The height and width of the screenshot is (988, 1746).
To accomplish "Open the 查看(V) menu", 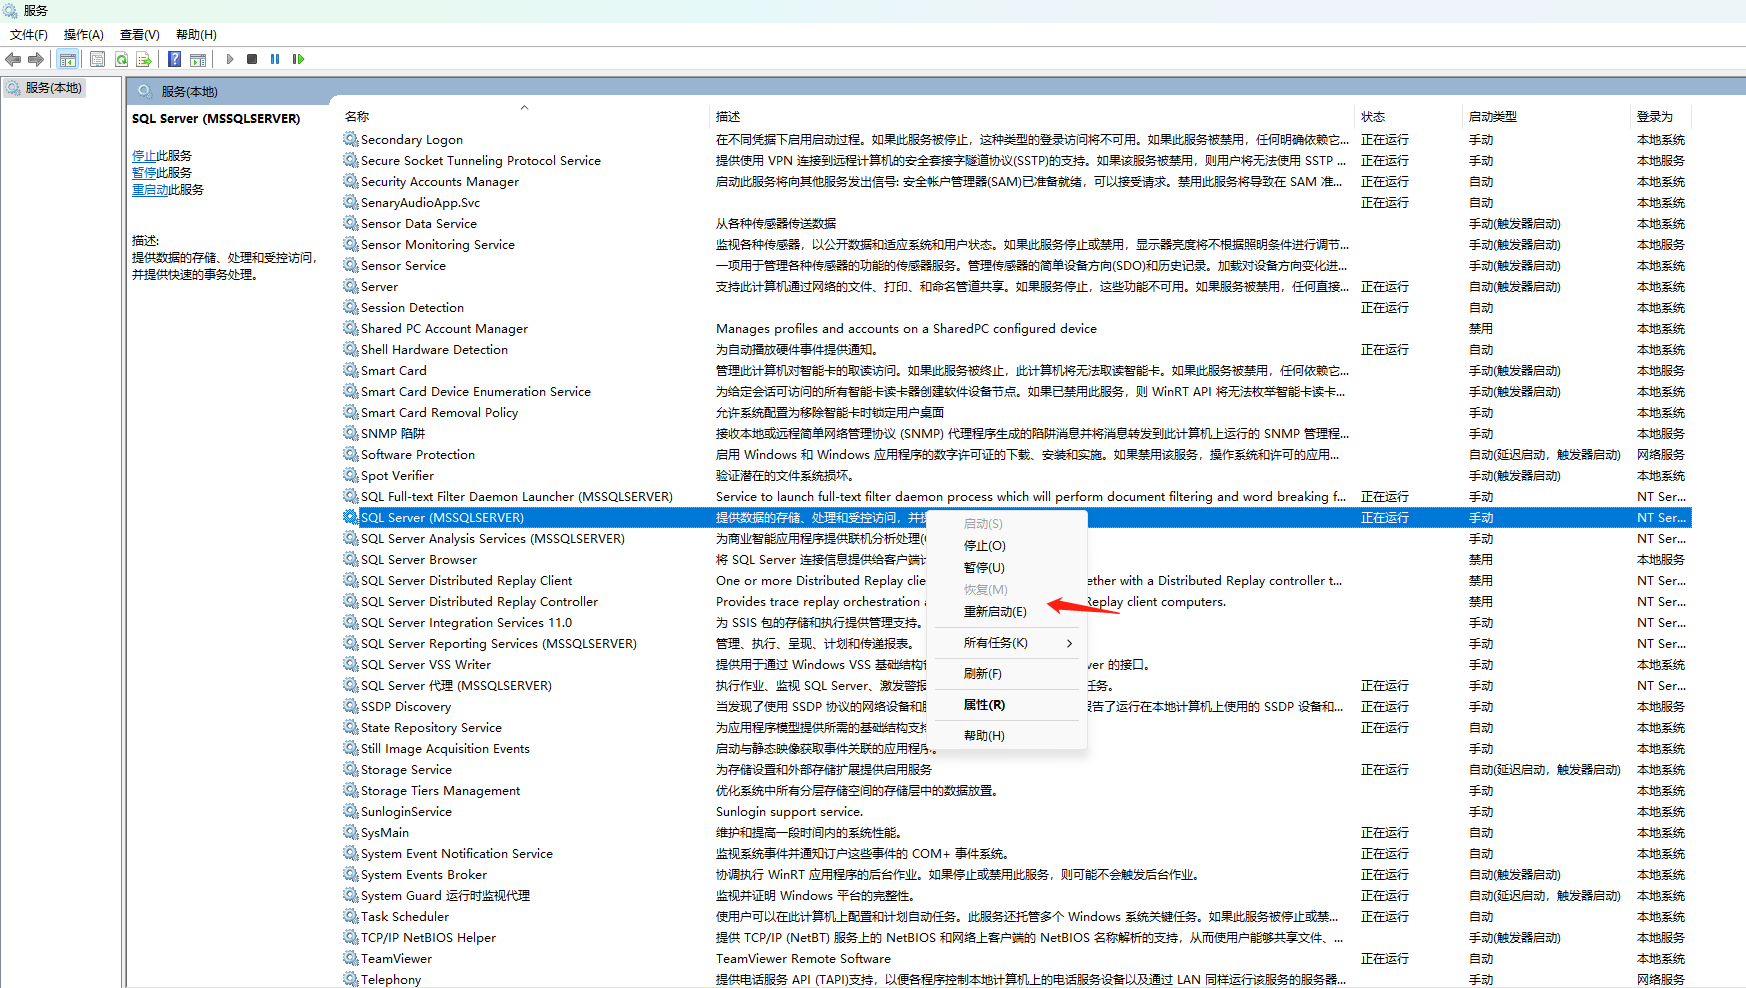I will tap(138, 34).
